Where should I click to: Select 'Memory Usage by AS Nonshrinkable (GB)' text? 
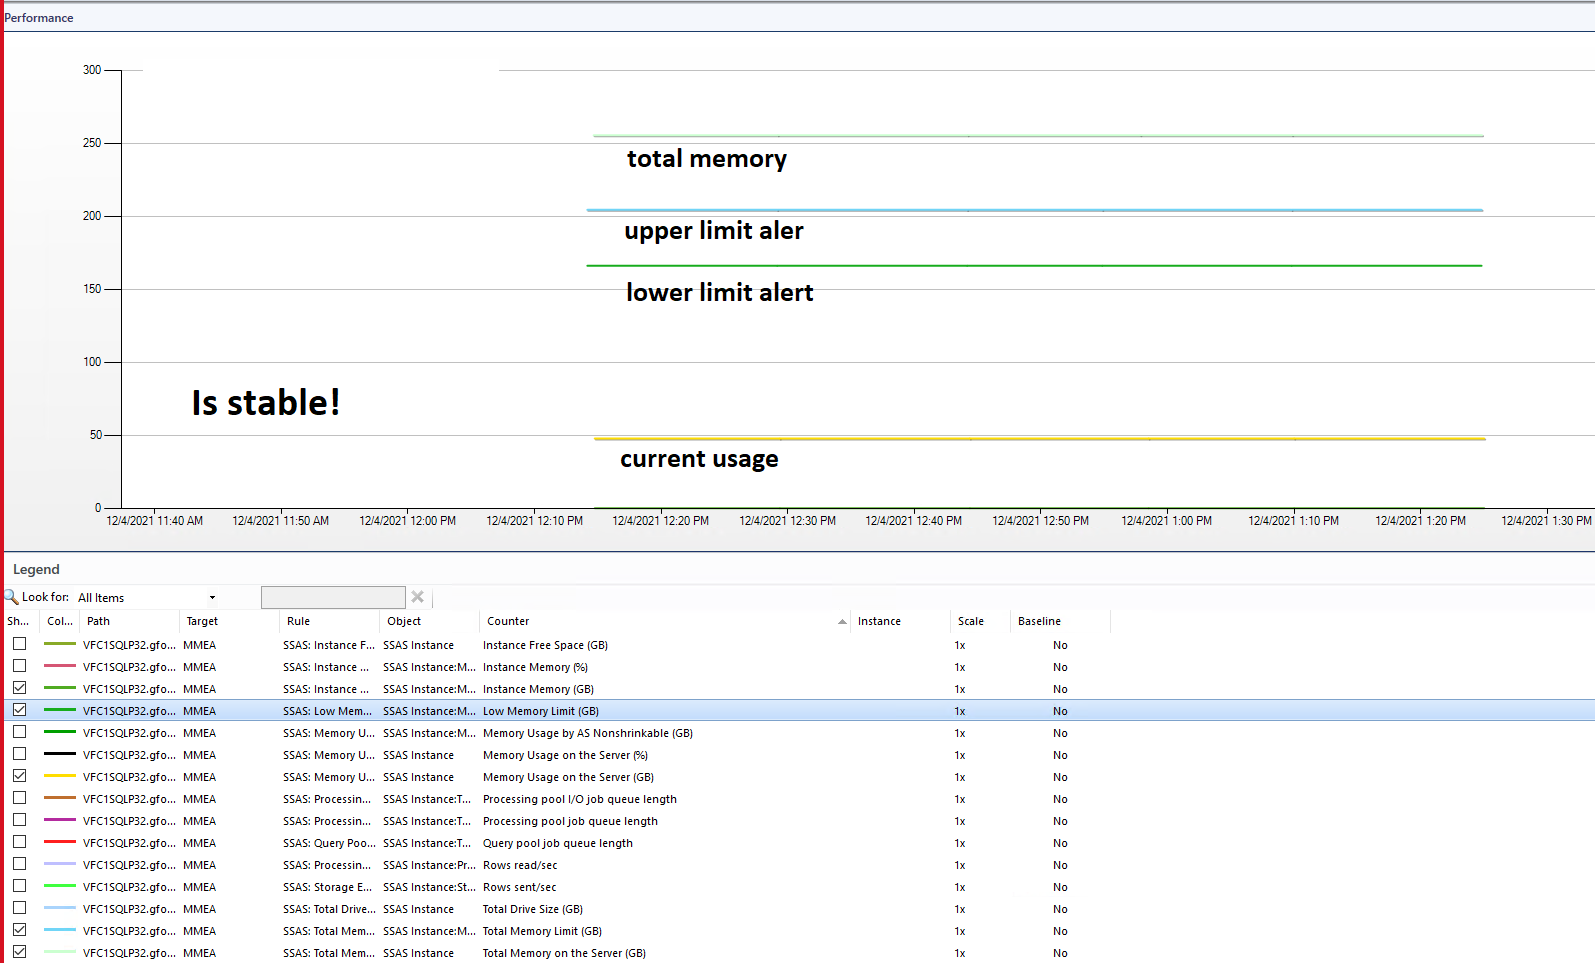588,733
